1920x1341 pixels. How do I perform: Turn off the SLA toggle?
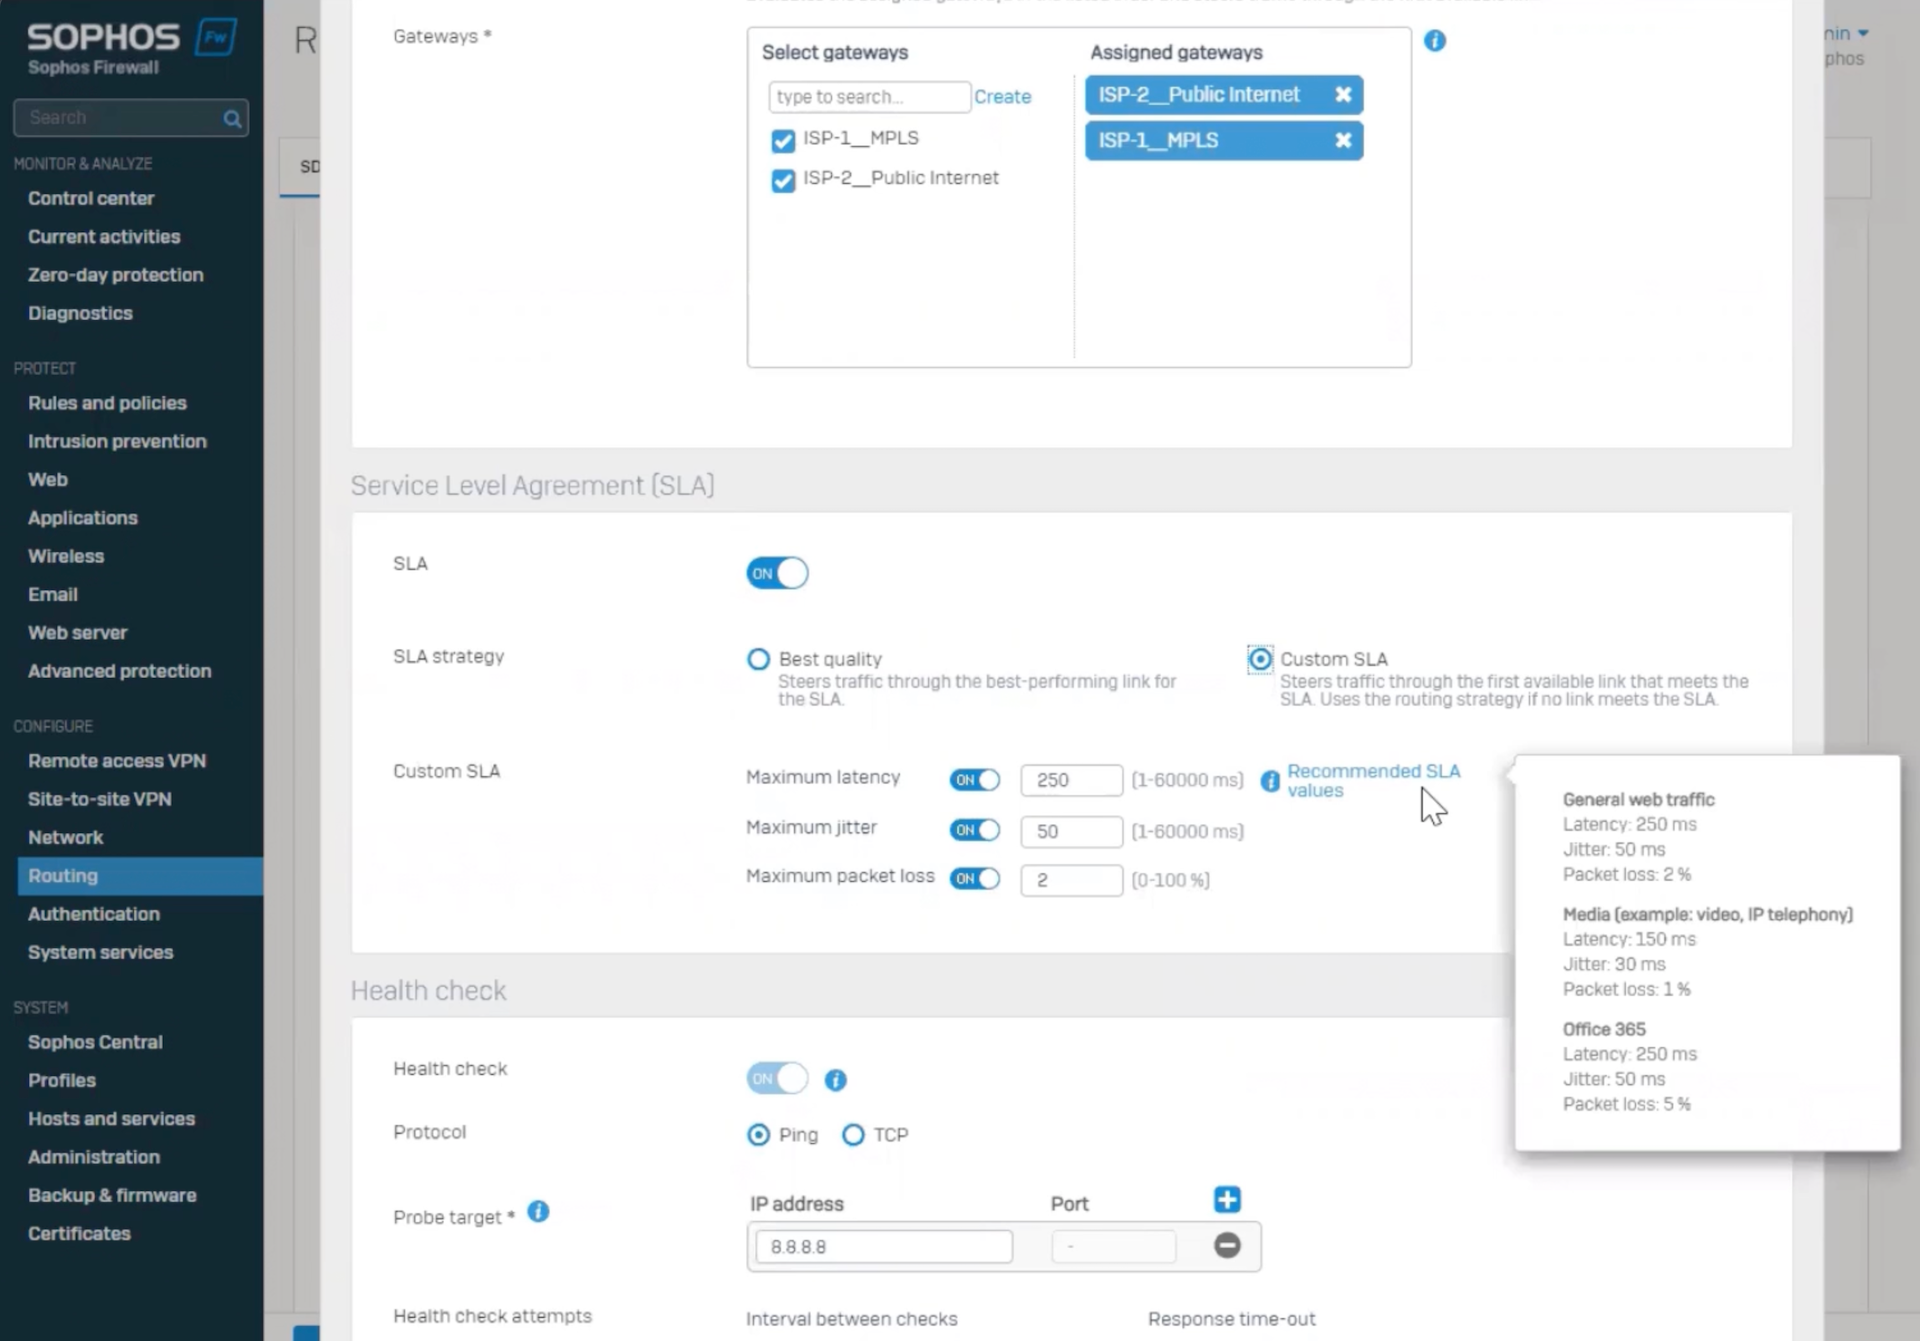(777, 573)
